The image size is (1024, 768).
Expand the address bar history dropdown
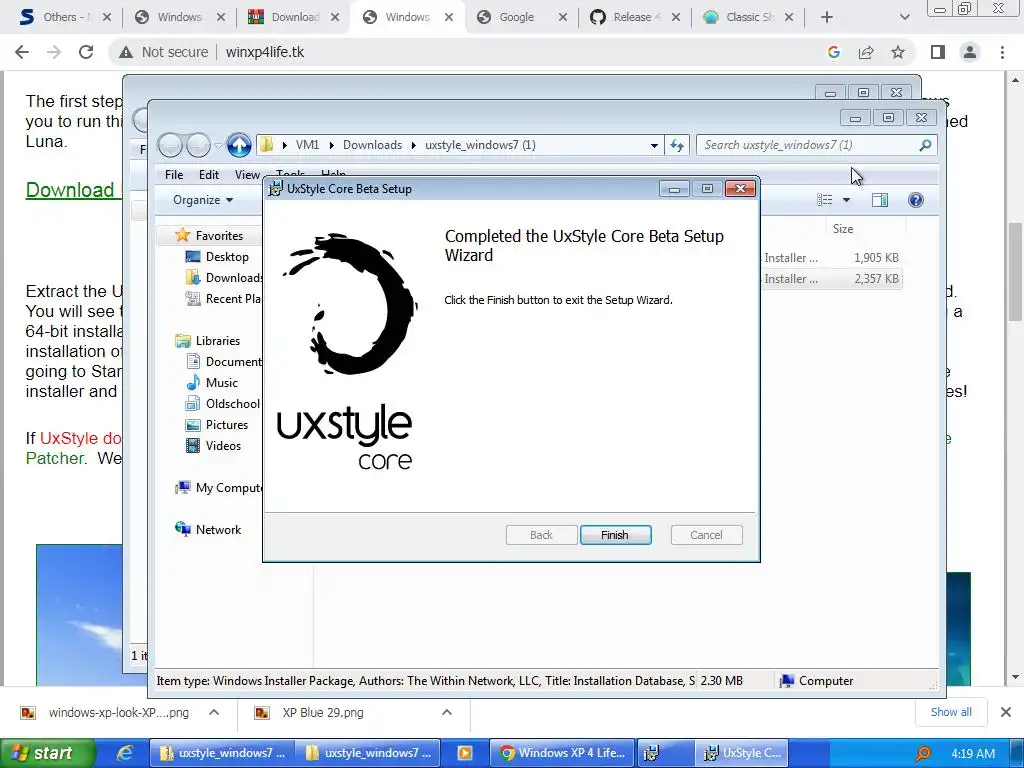point(654,146)
